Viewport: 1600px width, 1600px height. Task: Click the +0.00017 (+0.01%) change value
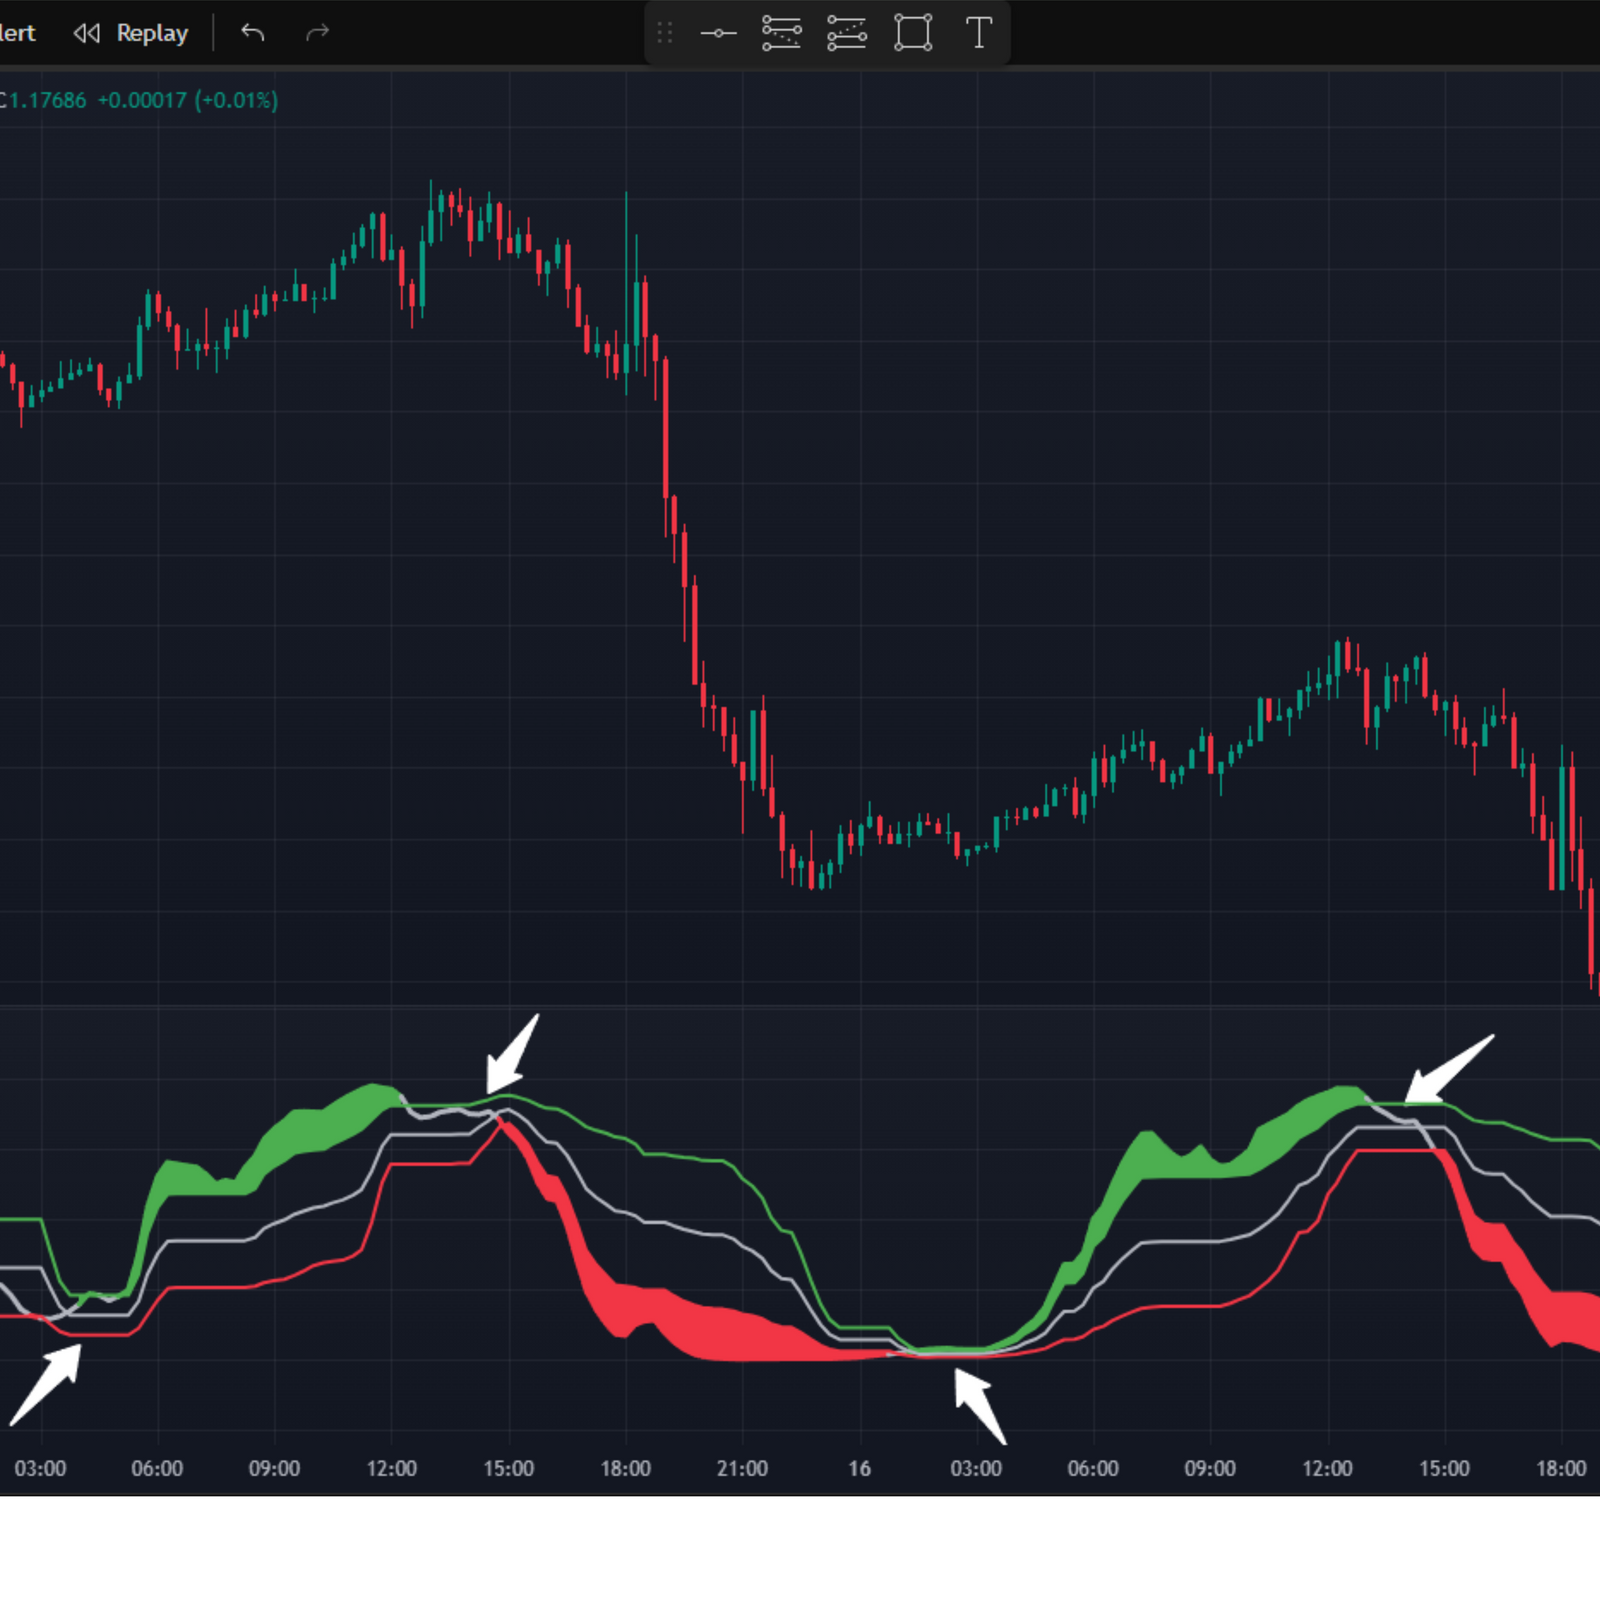tap(187, 100)
